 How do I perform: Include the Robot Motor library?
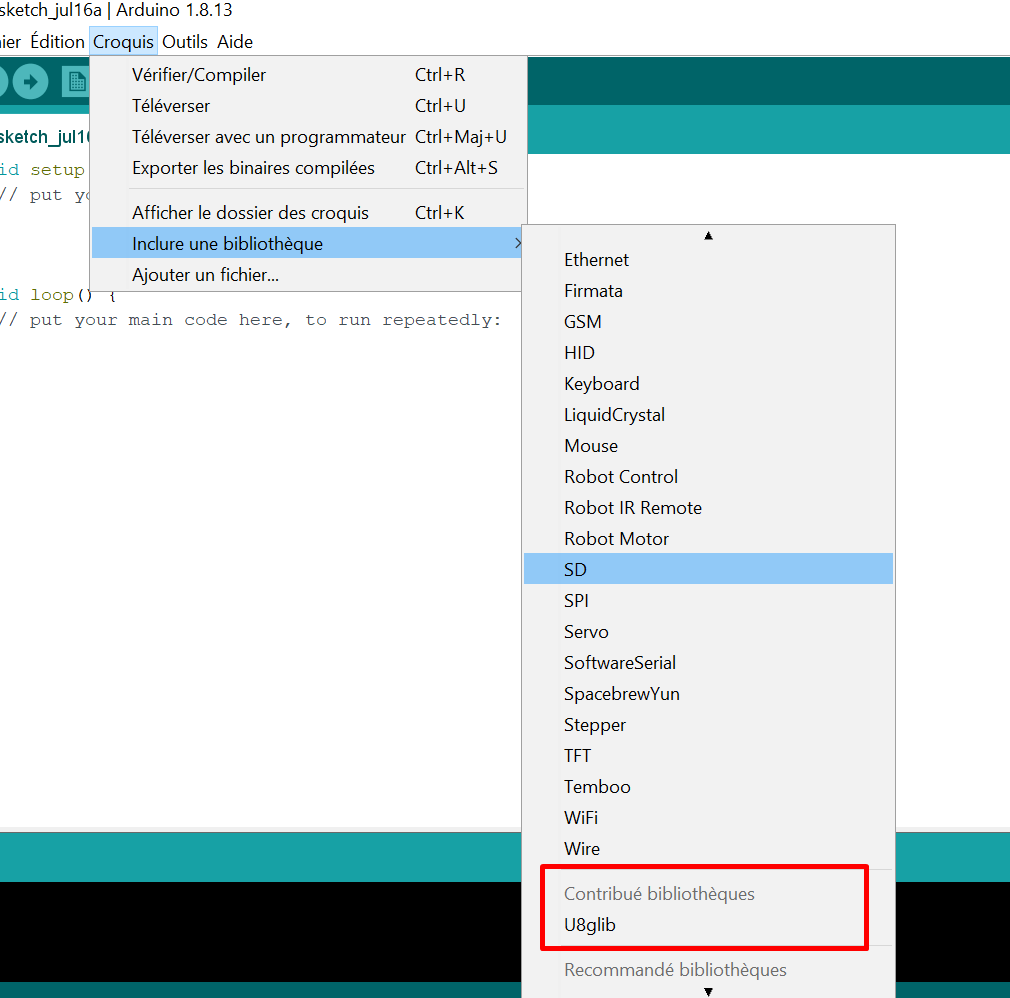coord(709,538)
